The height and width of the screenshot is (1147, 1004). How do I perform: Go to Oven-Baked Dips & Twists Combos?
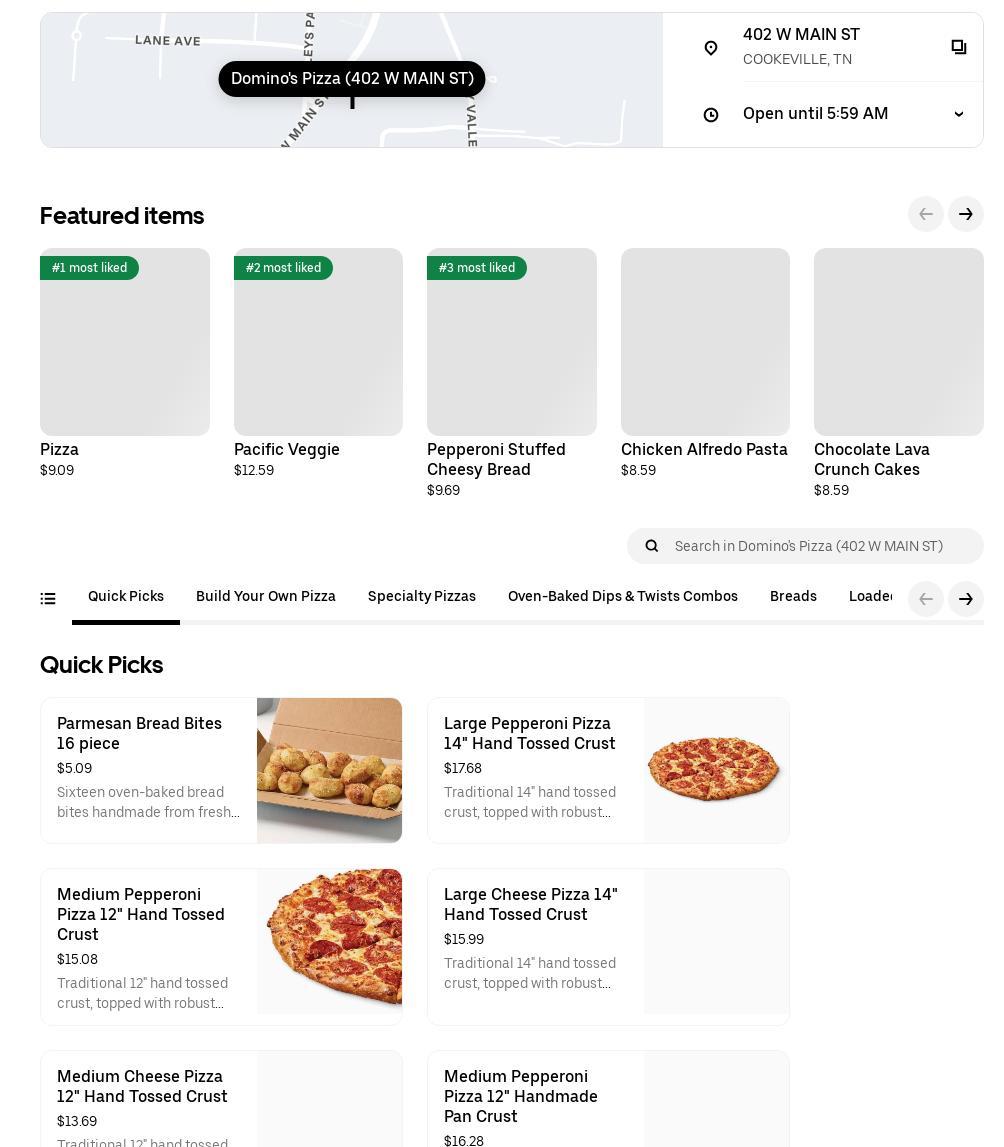(x=623, y=597)
